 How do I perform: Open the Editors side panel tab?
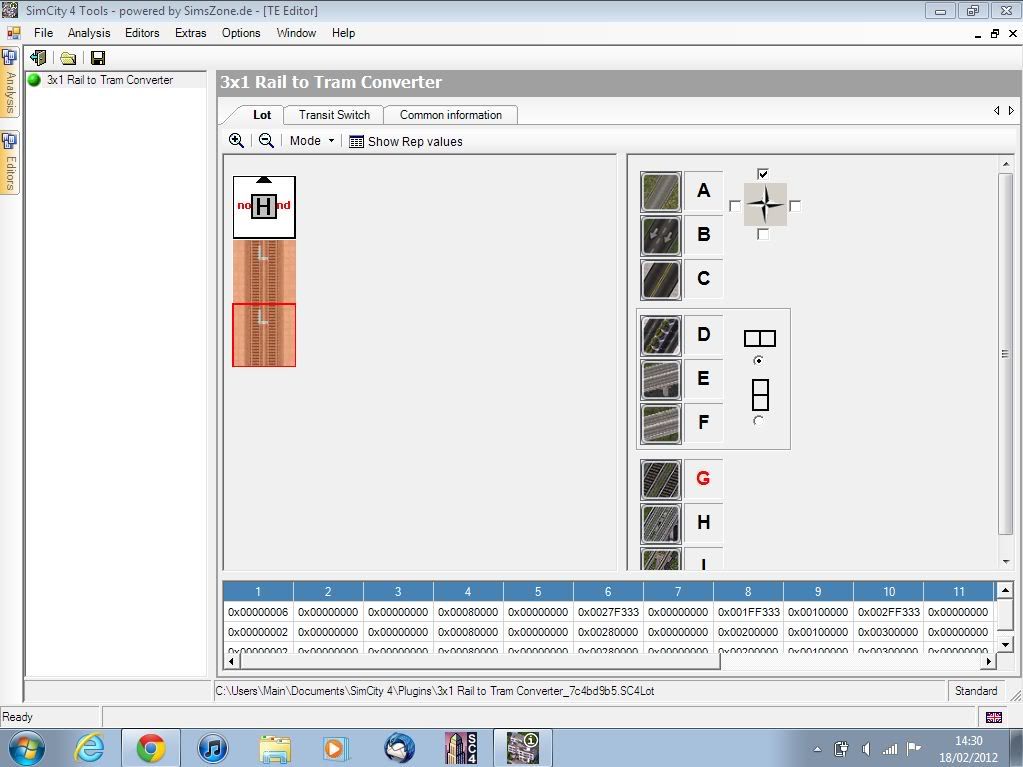[10, 162]
